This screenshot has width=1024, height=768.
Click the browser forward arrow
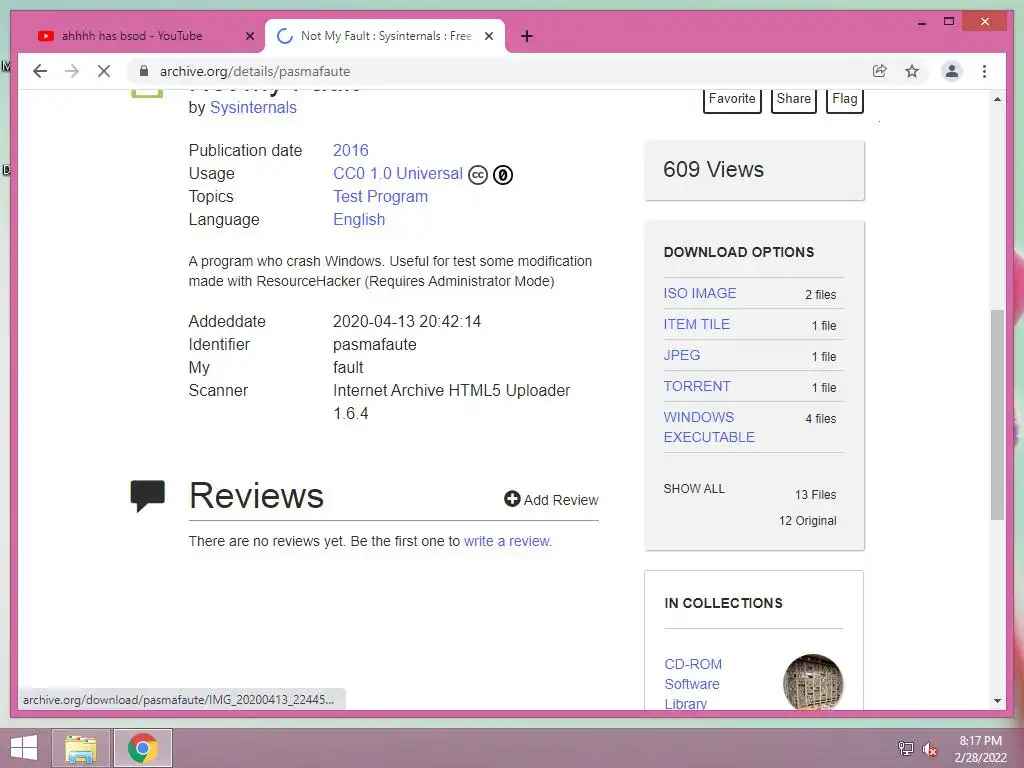(72, 71)
